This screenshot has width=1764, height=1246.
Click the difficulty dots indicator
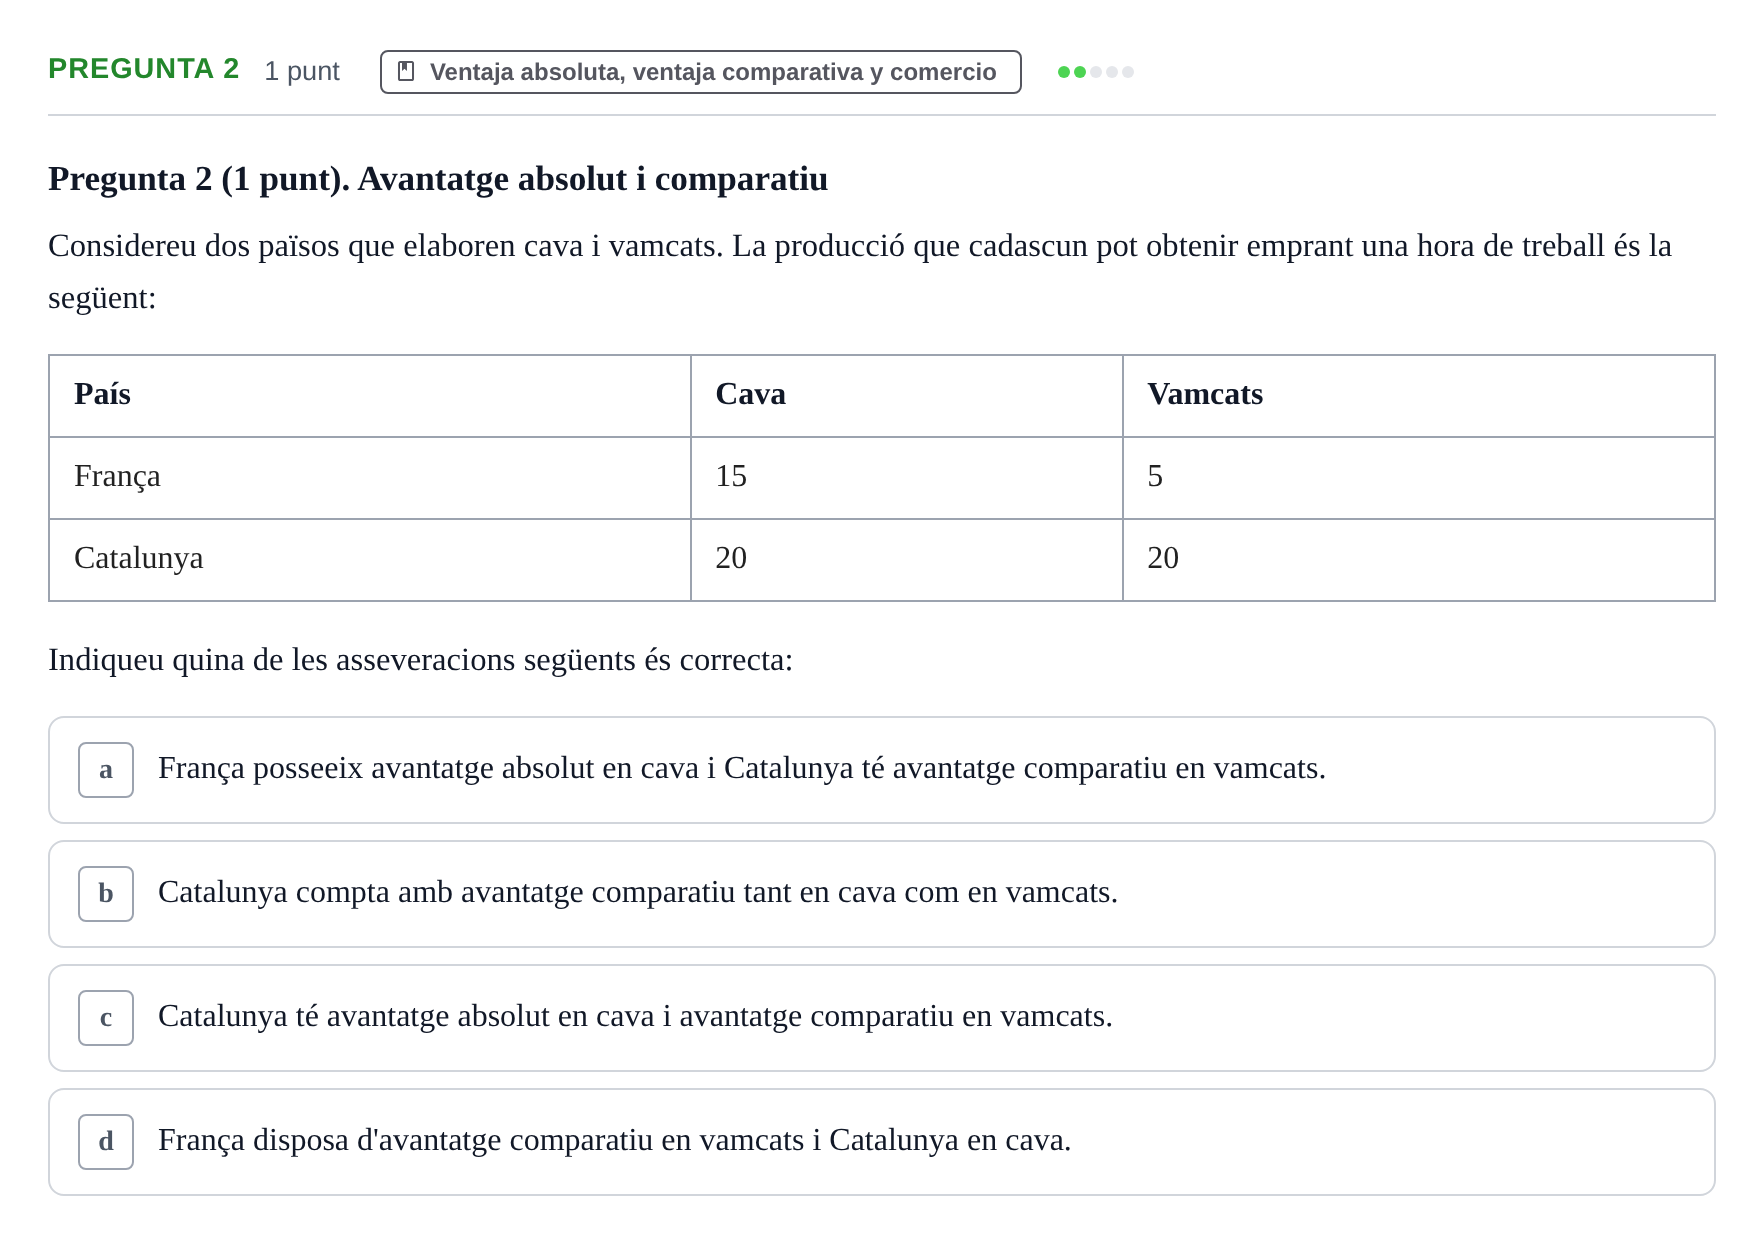click(1096, 72)
